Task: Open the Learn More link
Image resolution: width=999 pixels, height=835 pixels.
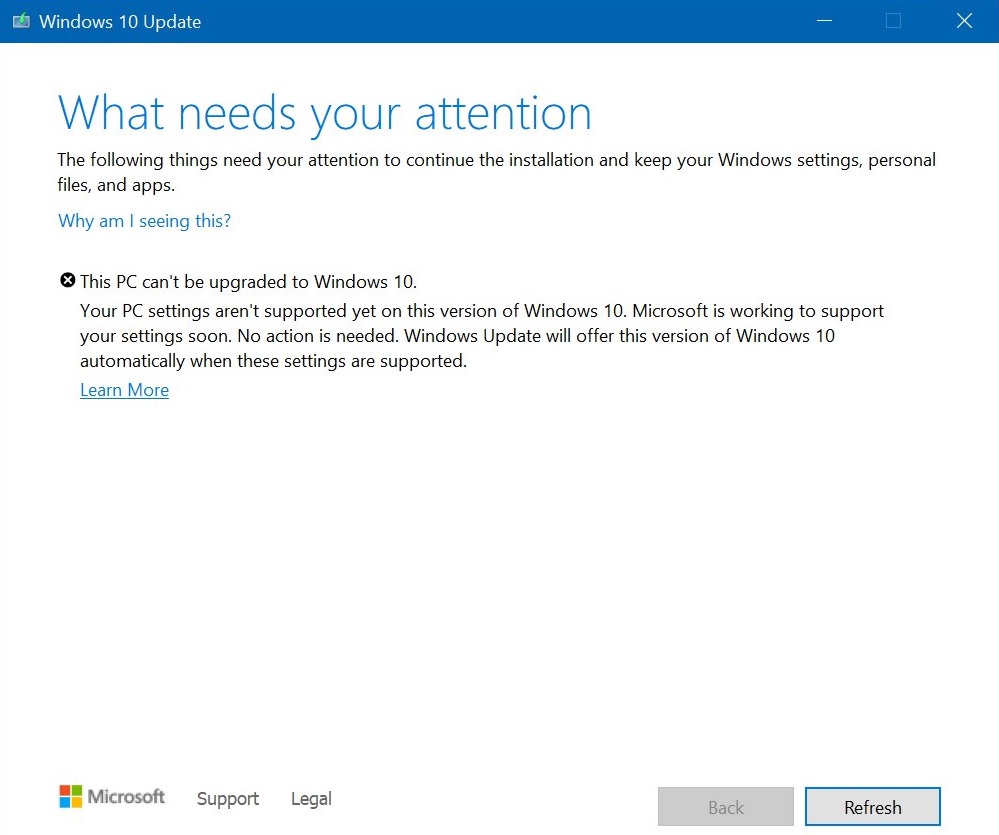Action: coord(124,390)
